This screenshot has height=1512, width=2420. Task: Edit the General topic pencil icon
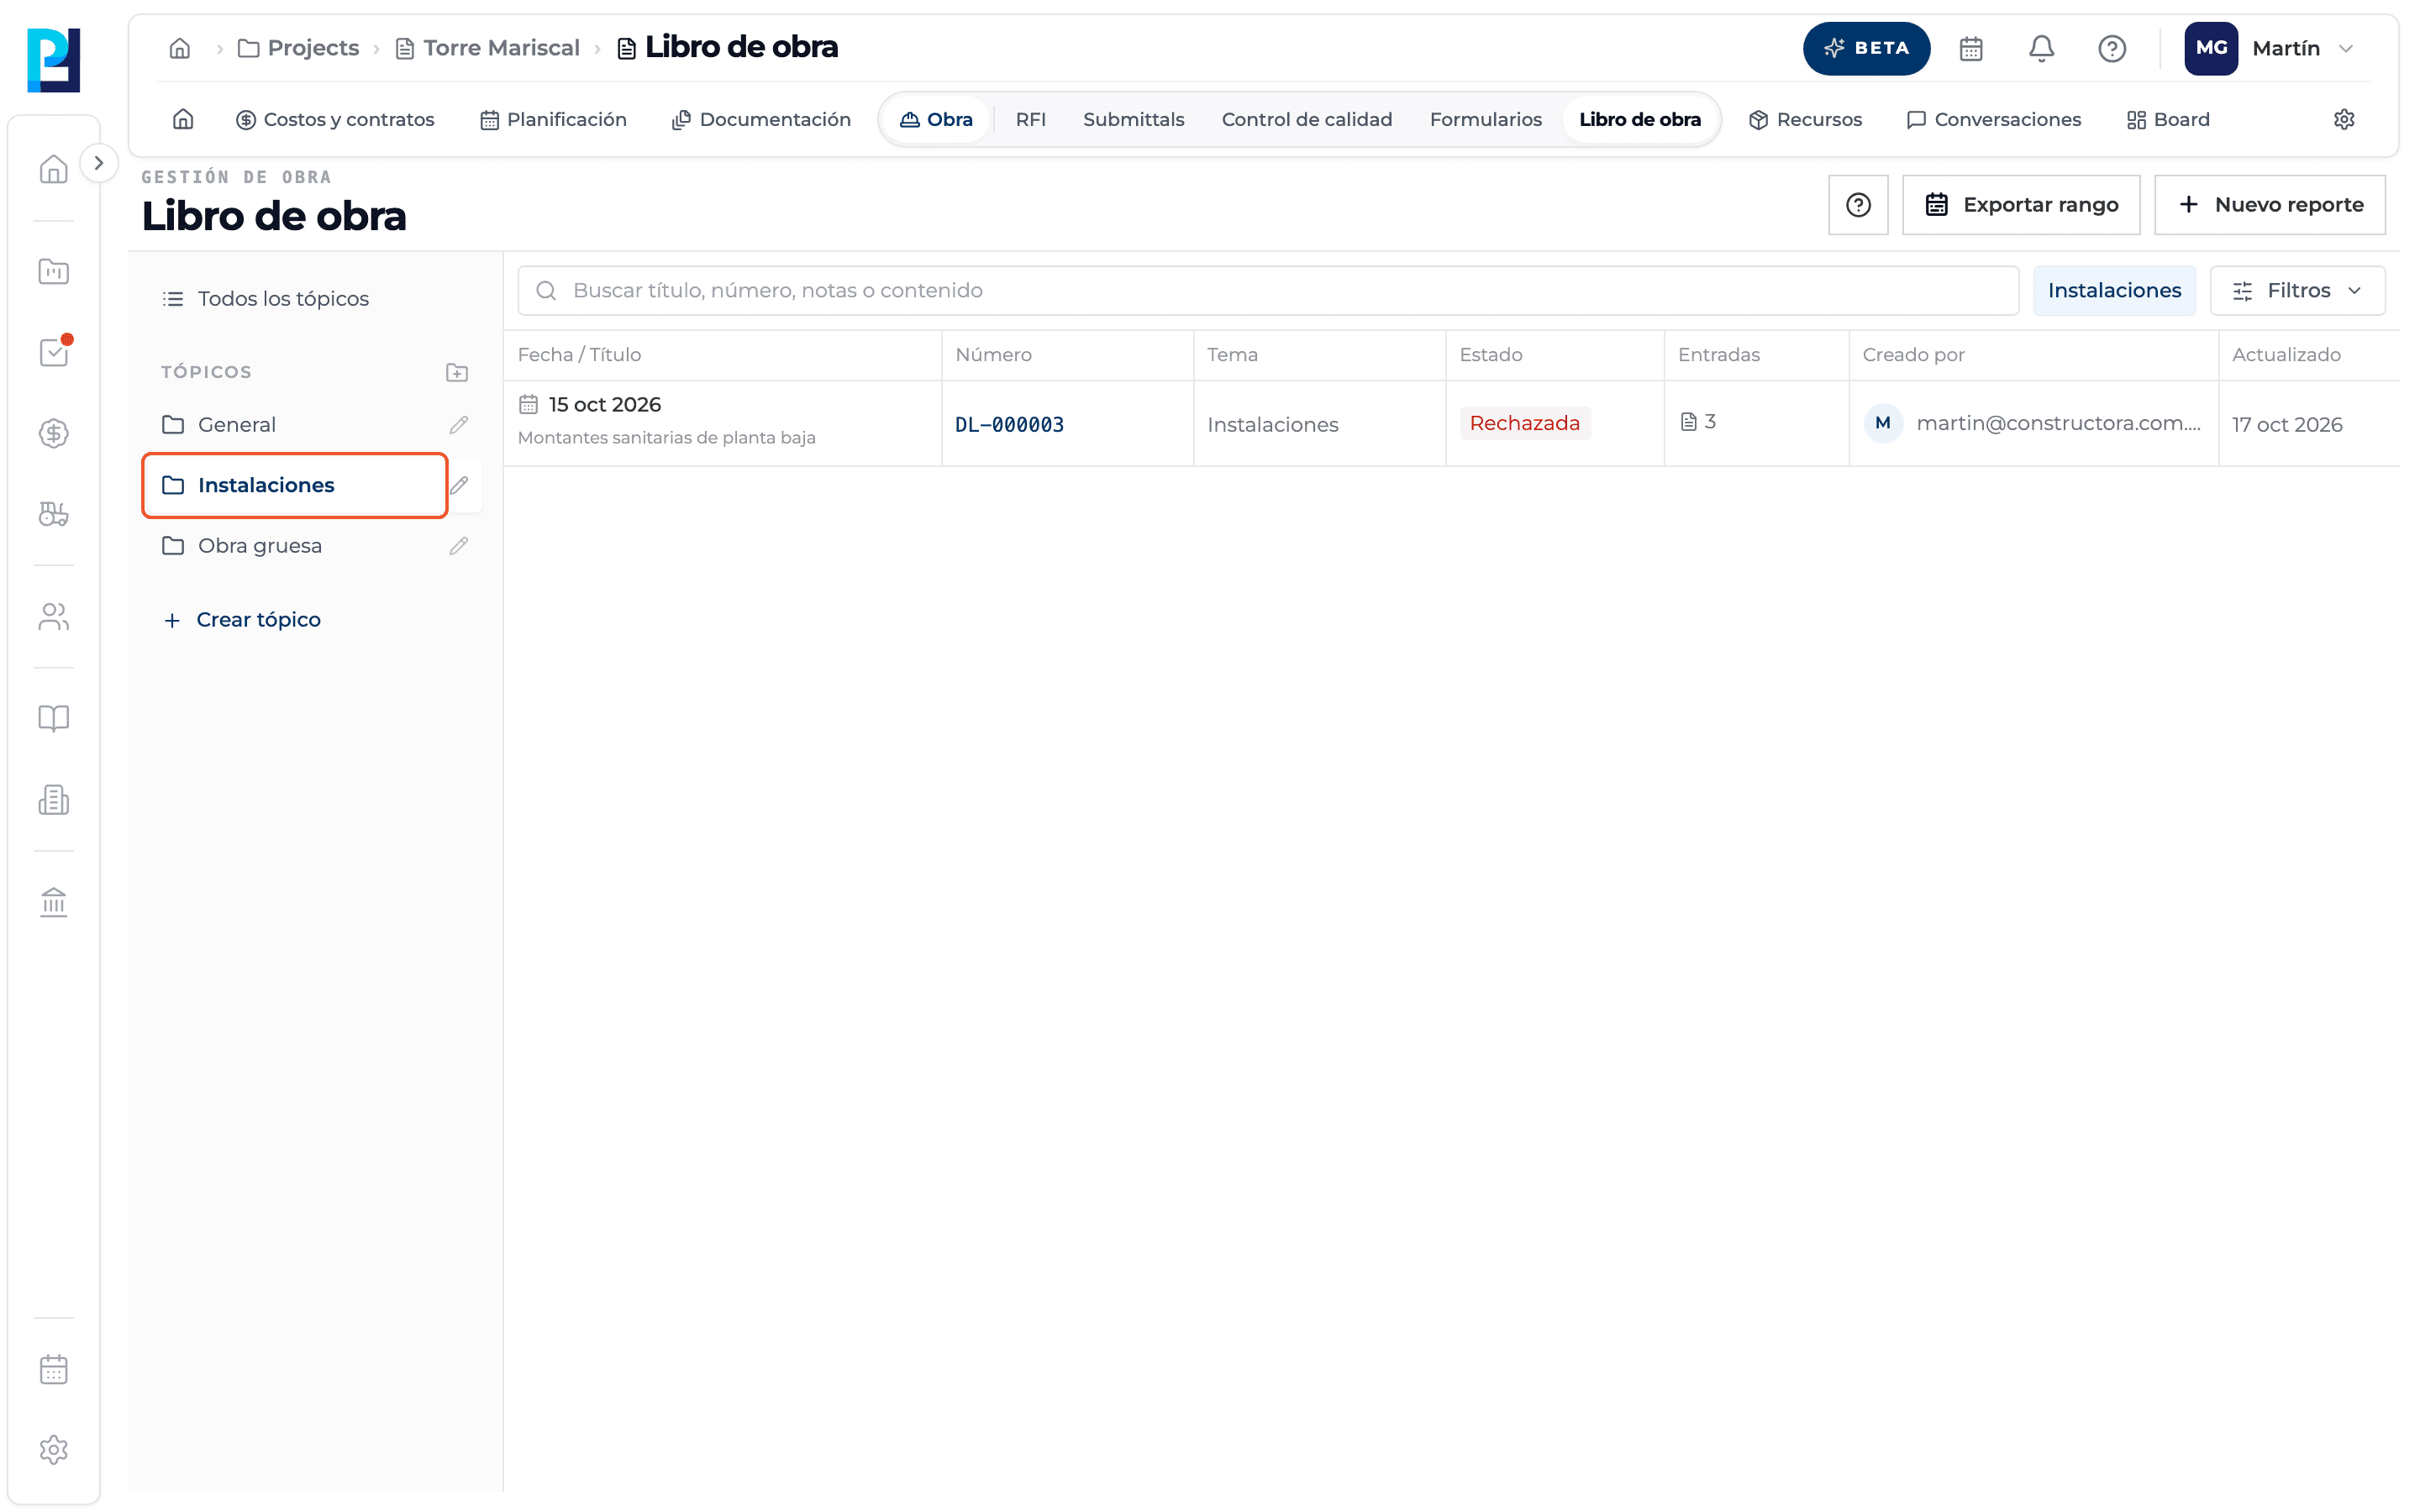459,425
